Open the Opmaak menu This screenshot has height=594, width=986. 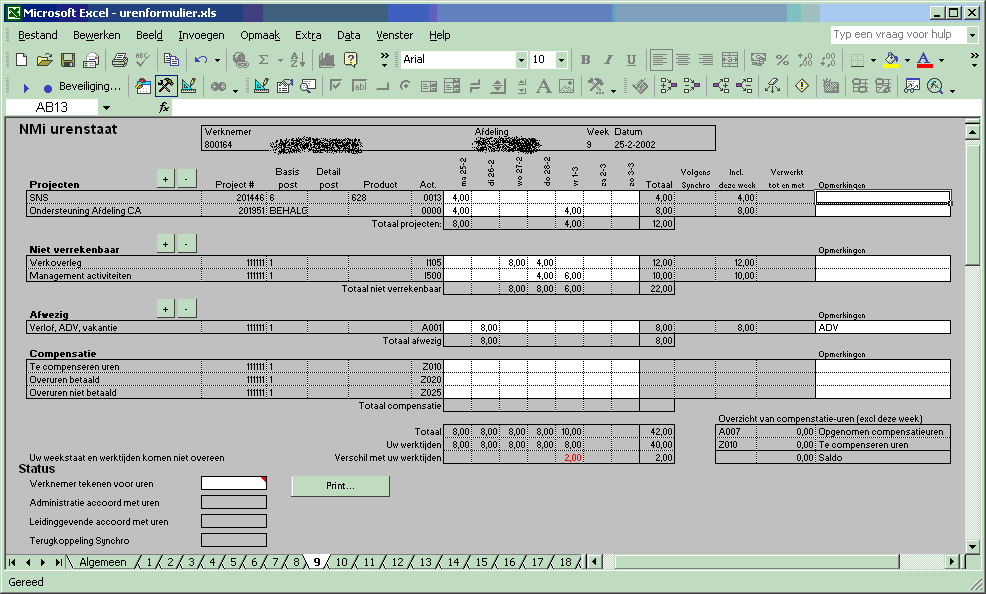point(260,35)
